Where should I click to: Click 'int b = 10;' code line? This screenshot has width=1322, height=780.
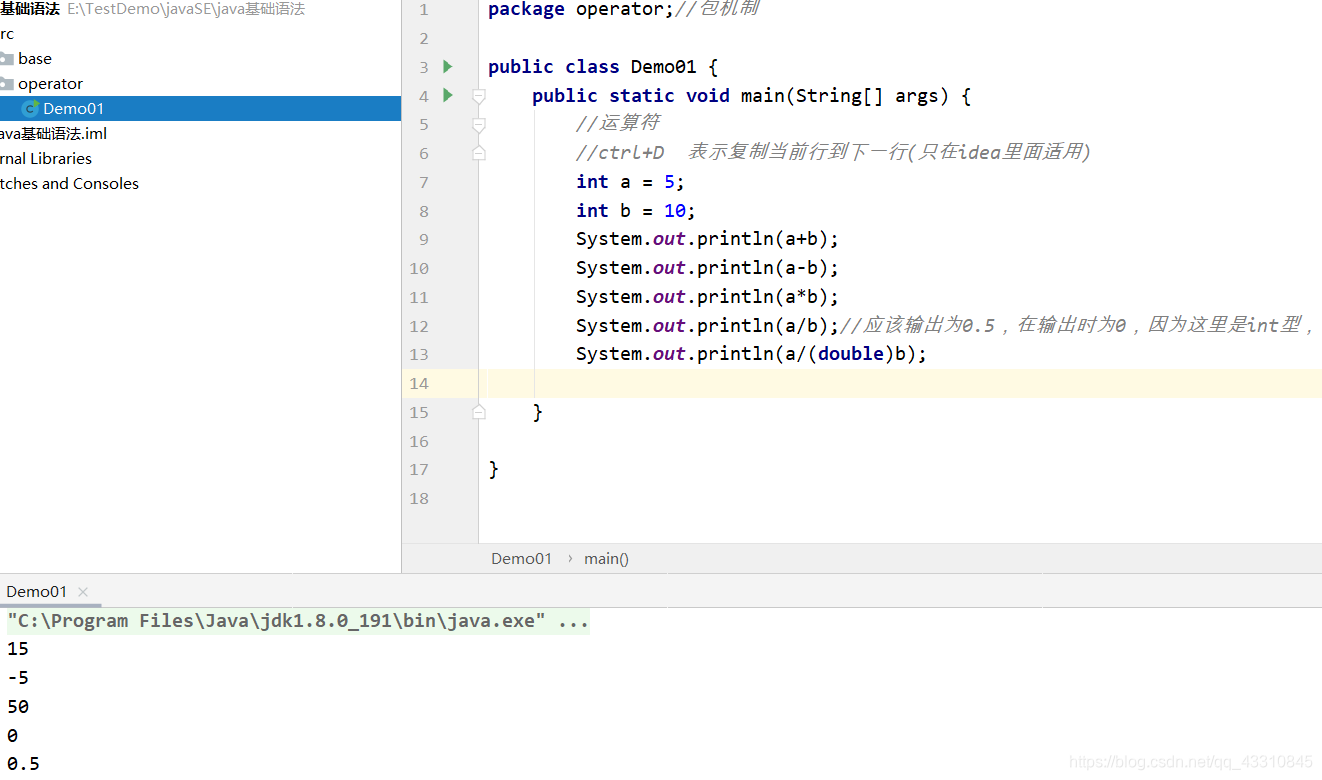[x=636, y=211]
